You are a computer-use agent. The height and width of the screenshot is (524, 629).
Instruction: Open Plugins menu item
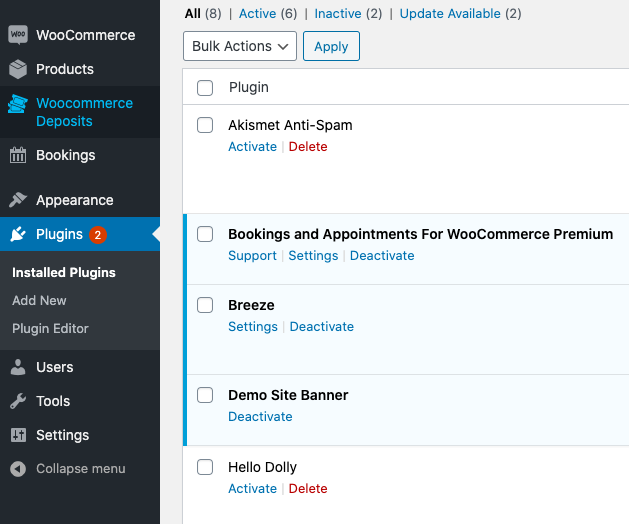point(59,234)
